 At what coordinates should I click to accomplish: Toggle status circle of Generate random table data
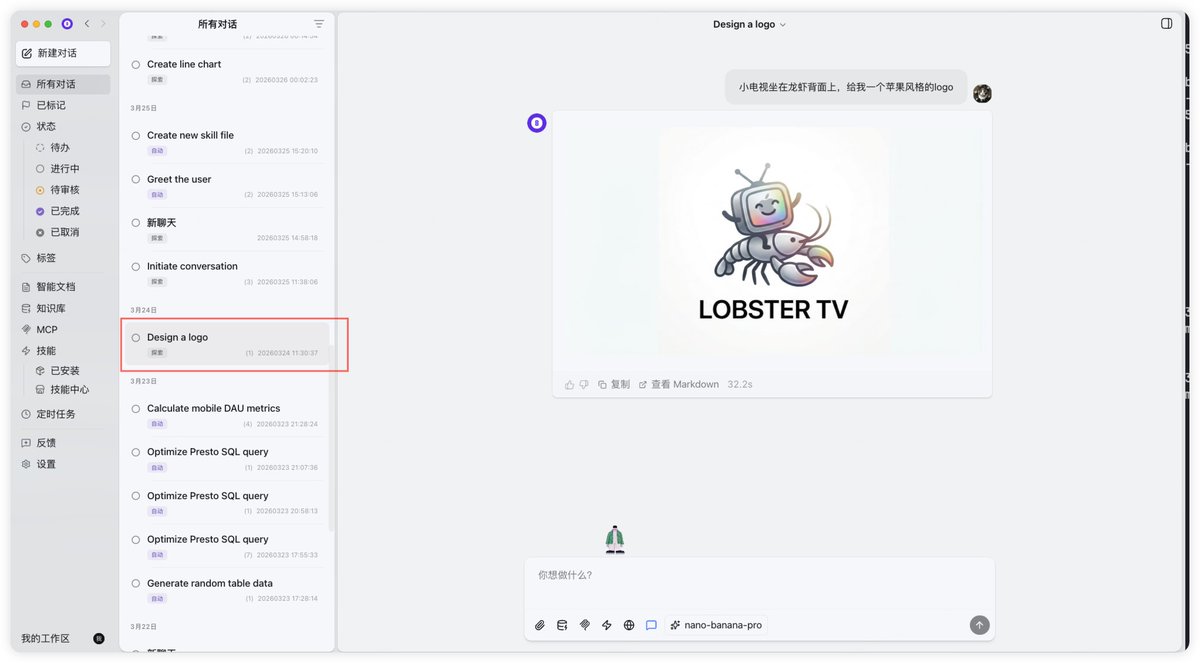(136, 584)
